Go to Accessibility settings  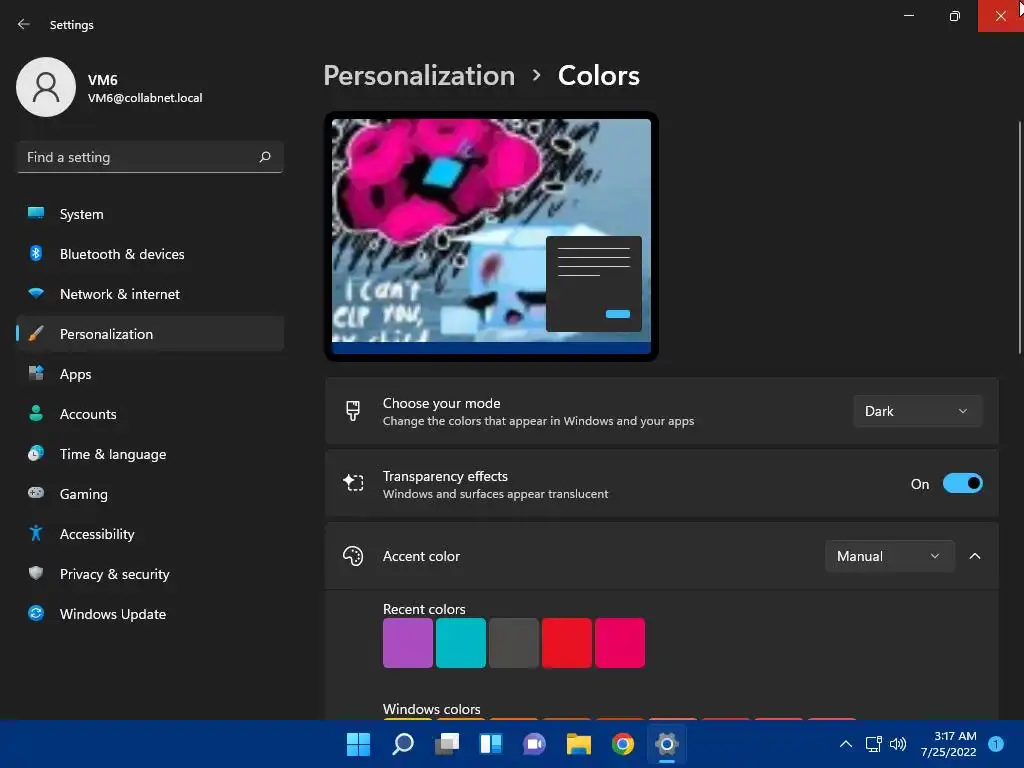point(150,534)
